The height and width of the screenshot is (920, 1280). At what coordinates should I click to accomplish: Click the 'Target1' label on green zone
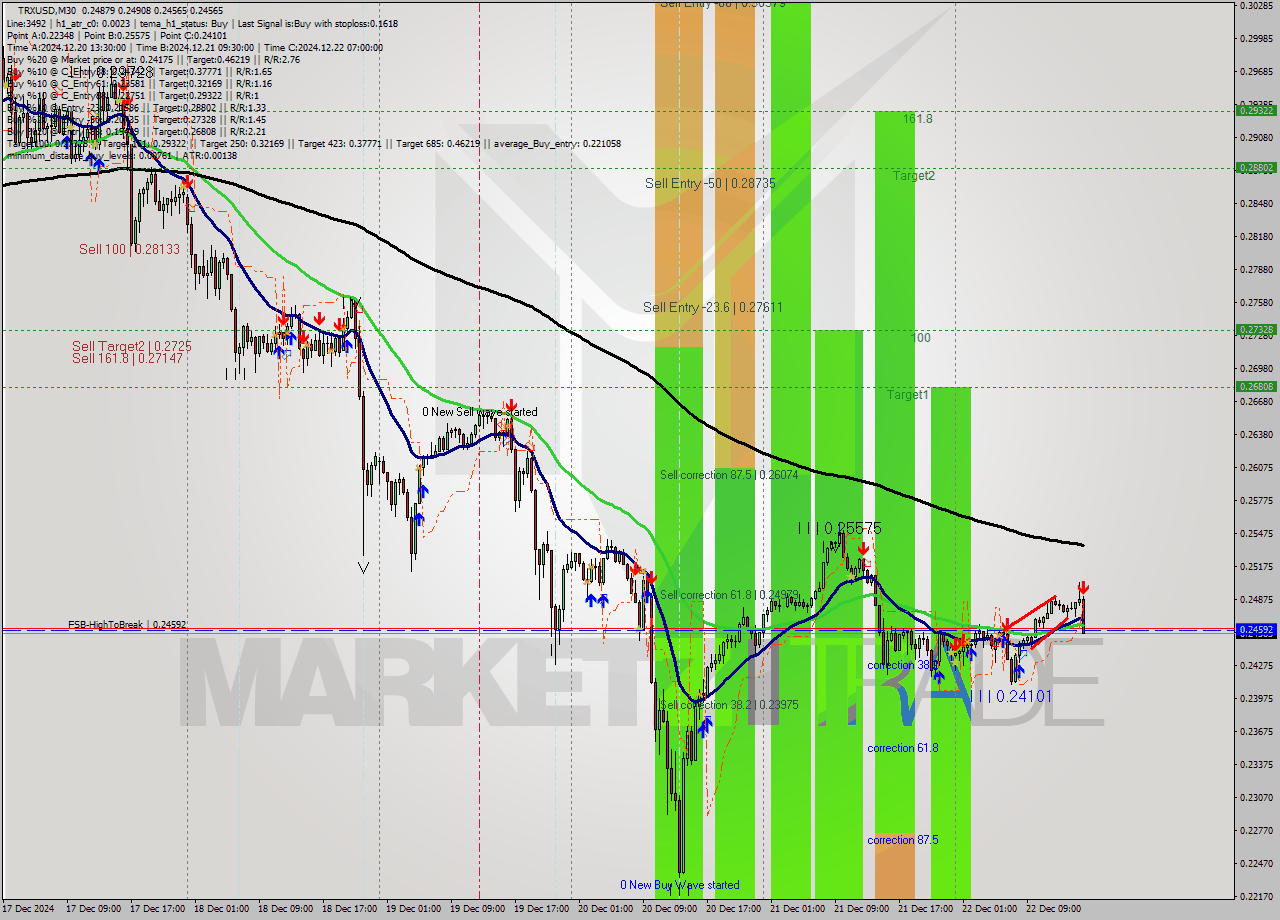908,395
